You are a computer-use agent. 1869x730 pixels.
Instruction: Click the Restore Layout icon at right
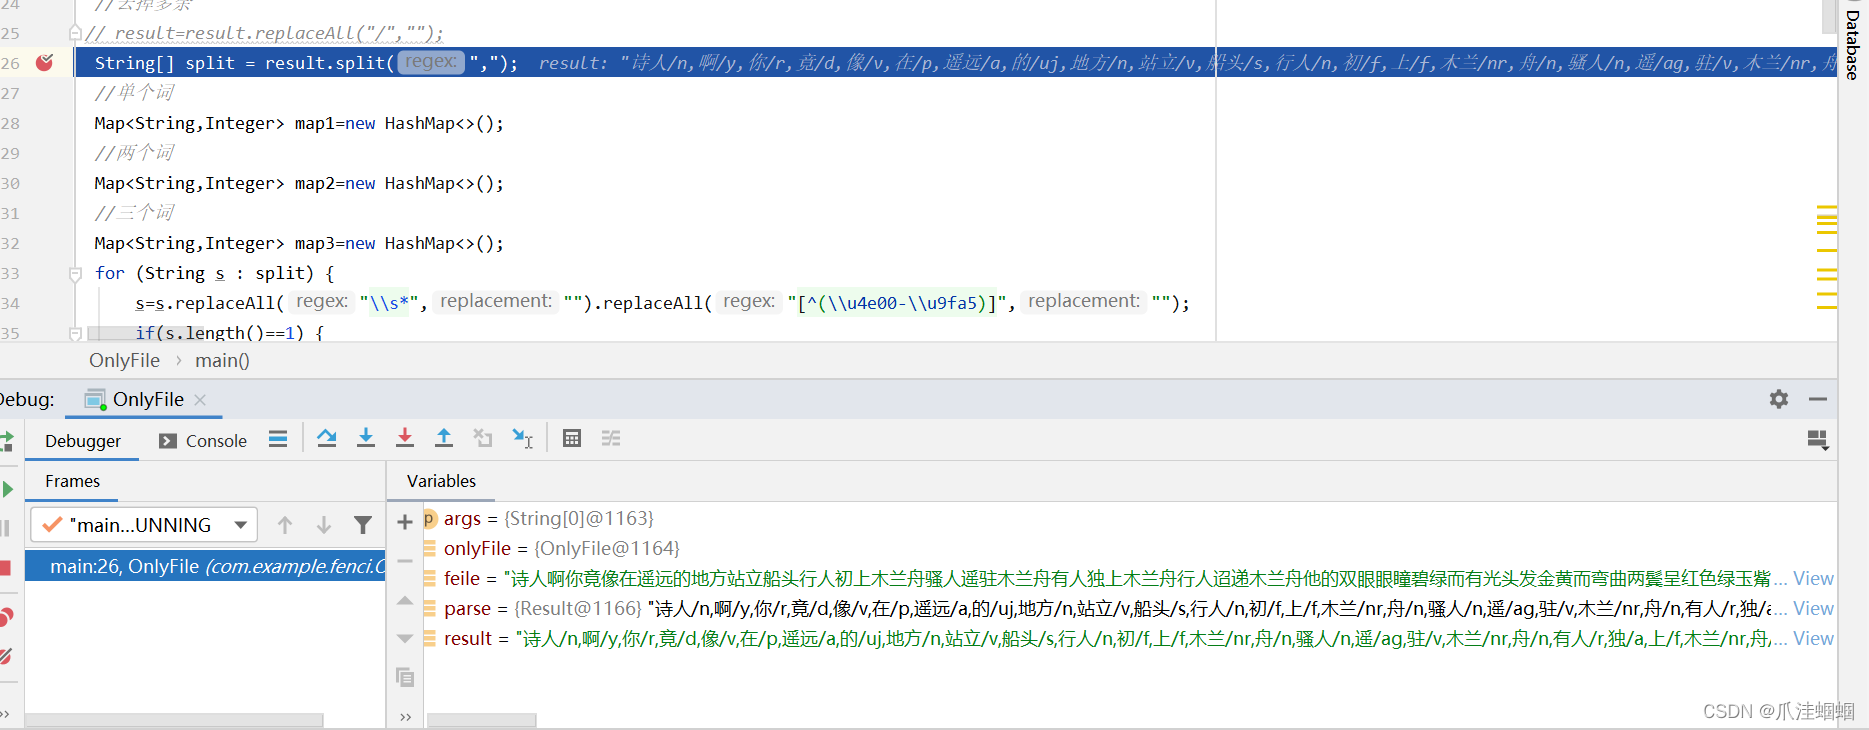pos(1818,440)
